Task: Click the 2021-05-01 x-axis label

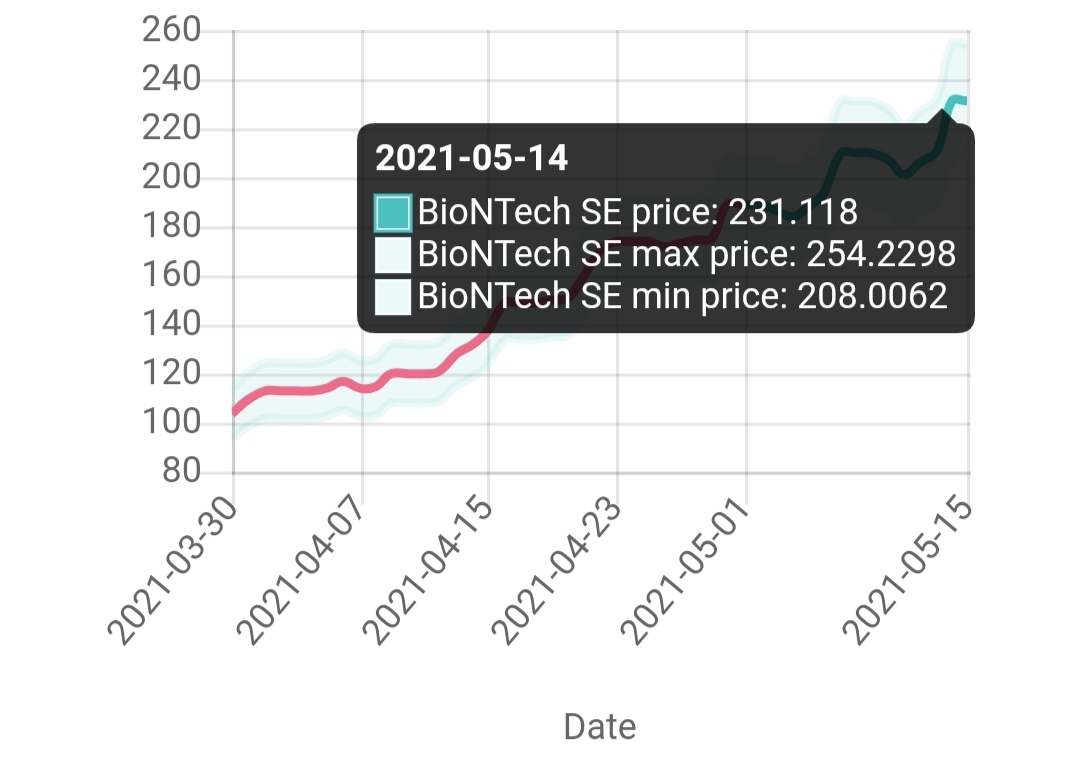Action: pyautogui.click(x=688, y=572)
